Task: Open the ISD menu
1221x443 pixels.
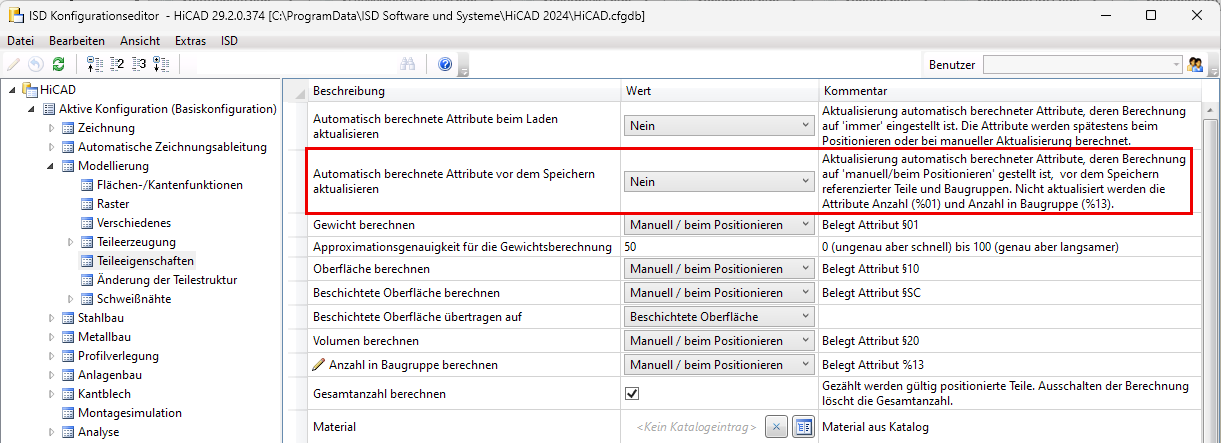Action: tap(230, 41)
